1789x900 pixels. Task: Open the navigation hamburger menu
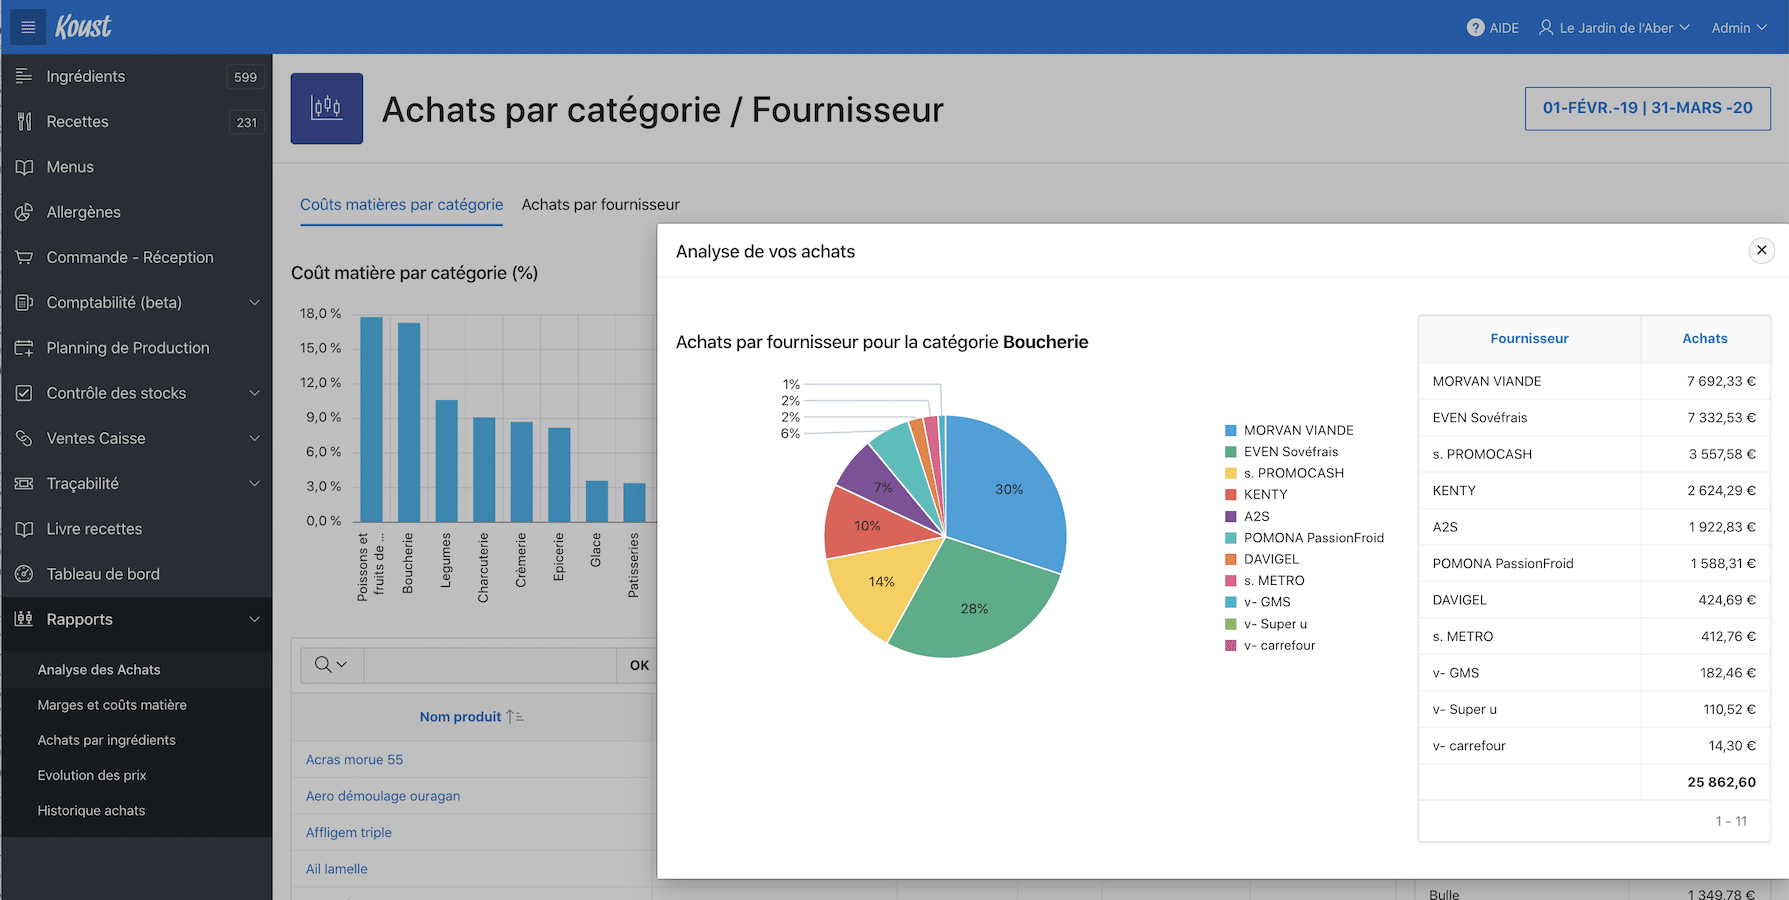pyautogui.click(x=27, y=26)
